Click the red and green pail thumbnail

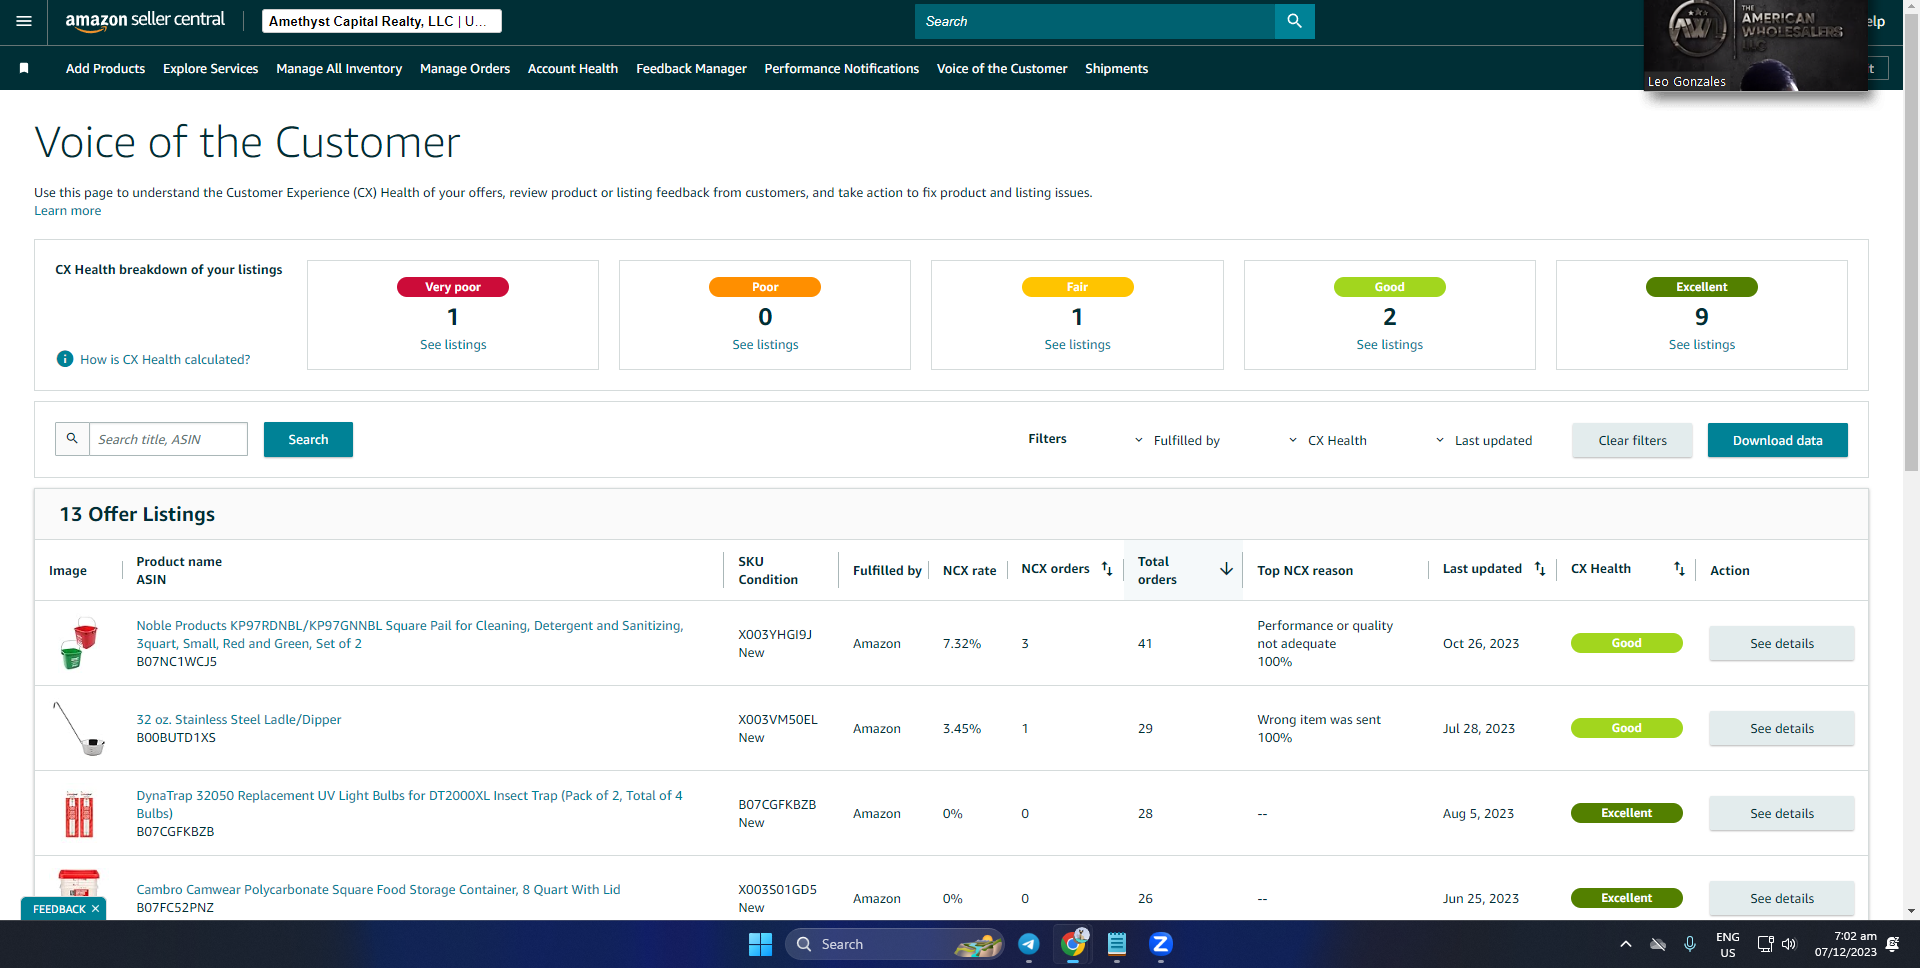[x=79, y=643]
